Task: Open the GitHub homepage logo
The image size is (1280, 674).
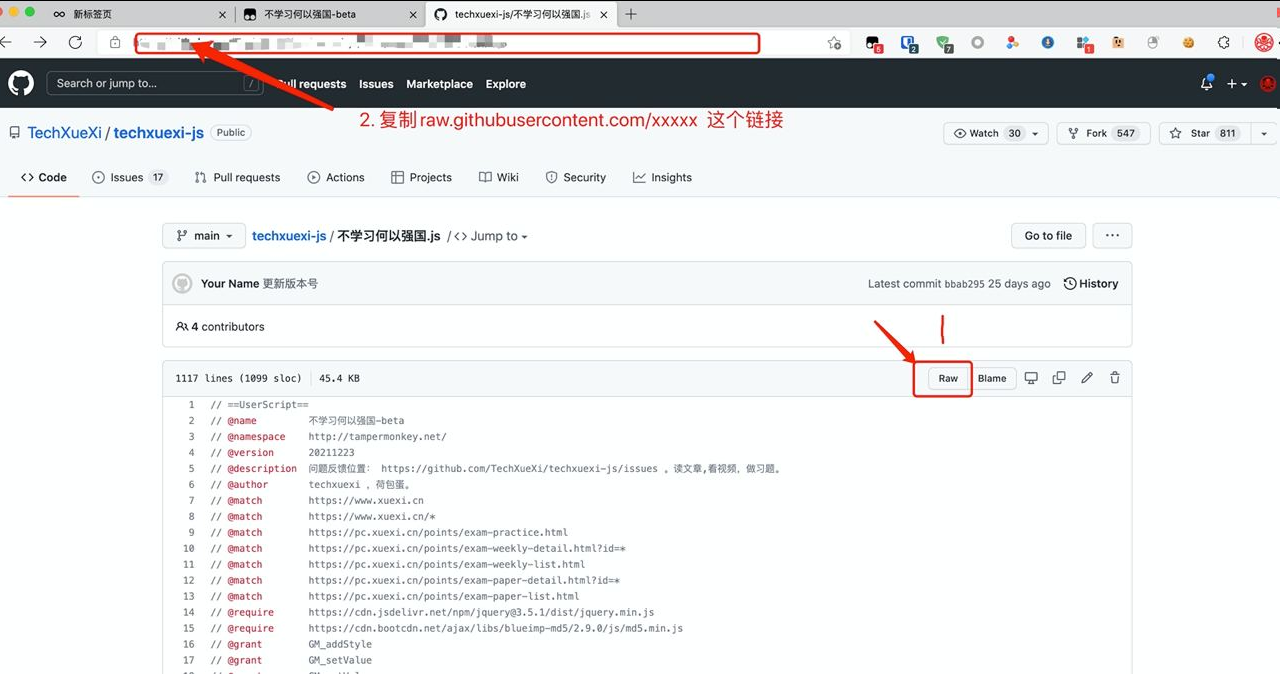Action: click(21, 83)
